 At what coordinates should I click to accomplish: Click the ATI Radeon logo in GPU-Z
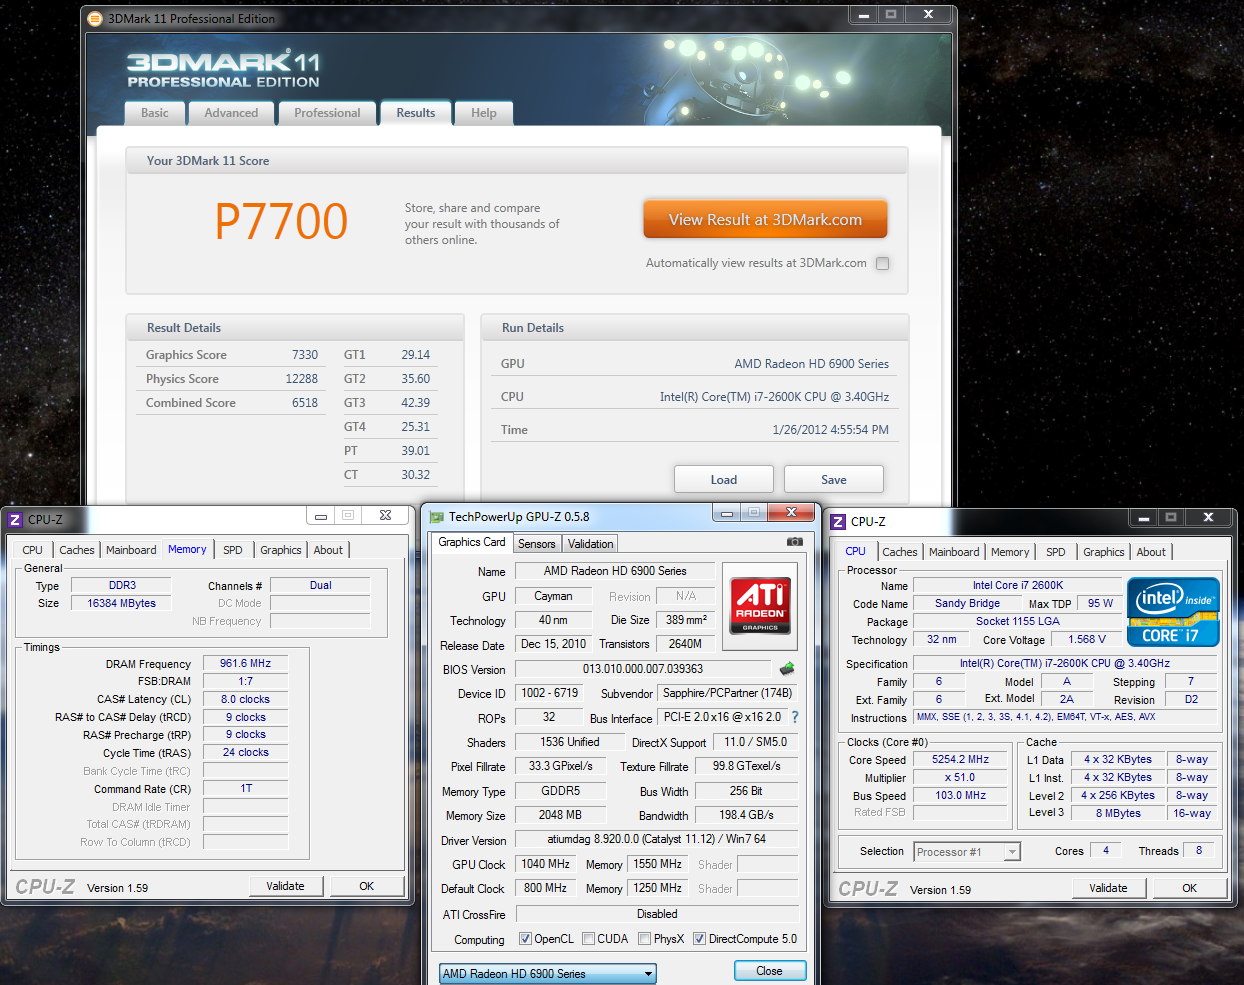click(x=761, y=606)
